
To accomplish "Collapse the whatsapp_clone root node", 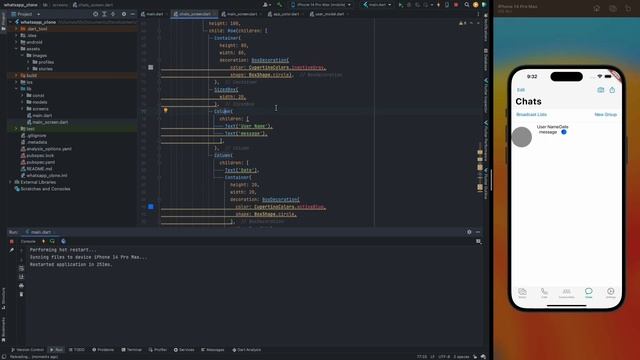I will tap(11, 22).
